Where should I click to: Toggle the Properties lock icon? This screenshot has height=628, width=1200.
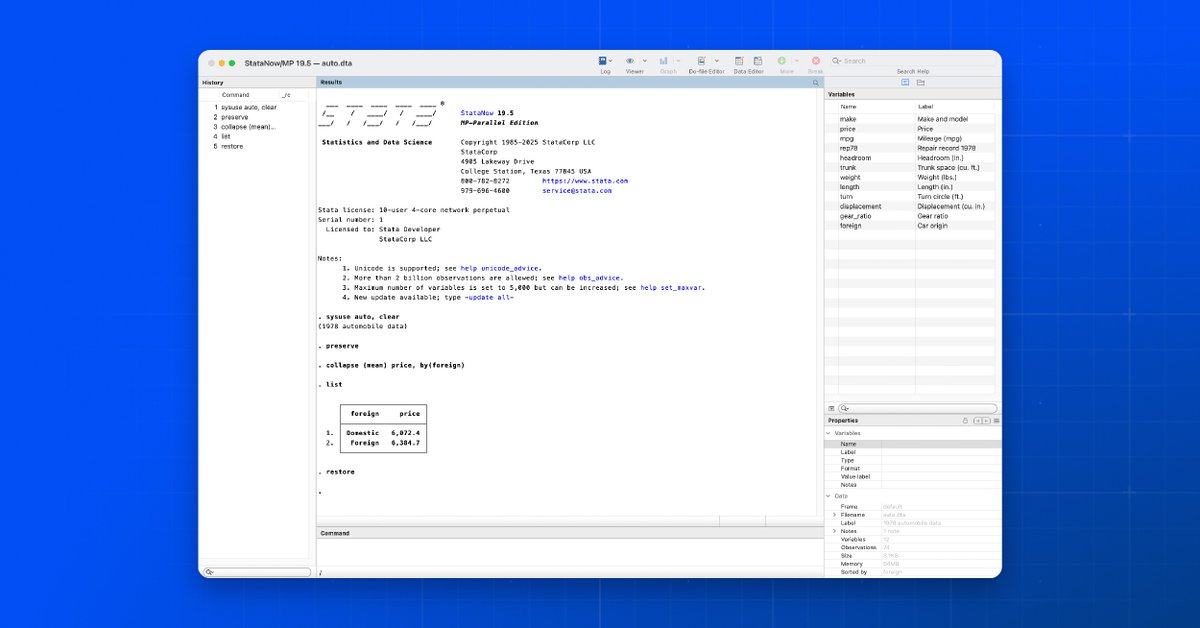965,421
